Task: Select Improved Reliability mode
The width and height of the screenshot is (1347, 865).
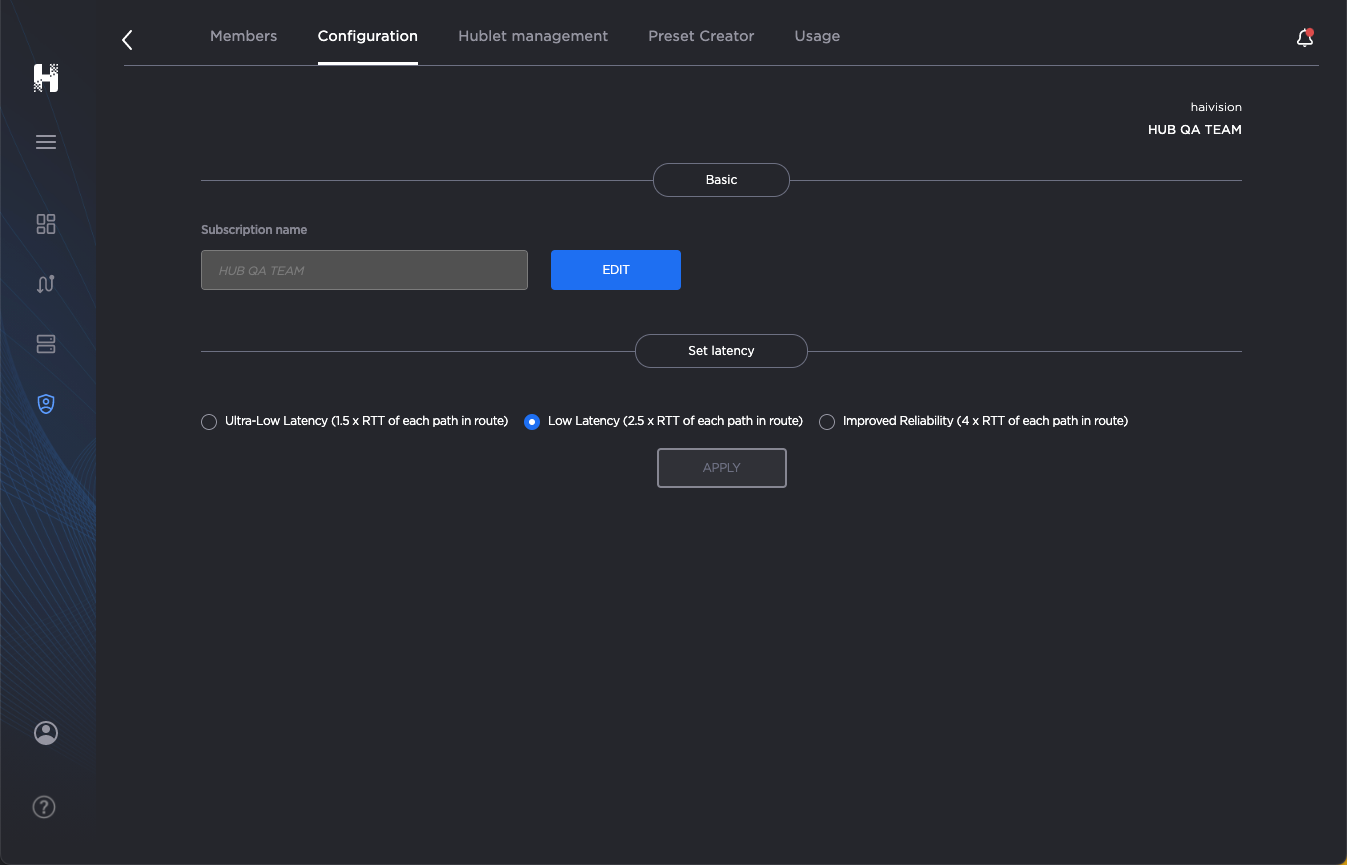Action: (827, 421)
